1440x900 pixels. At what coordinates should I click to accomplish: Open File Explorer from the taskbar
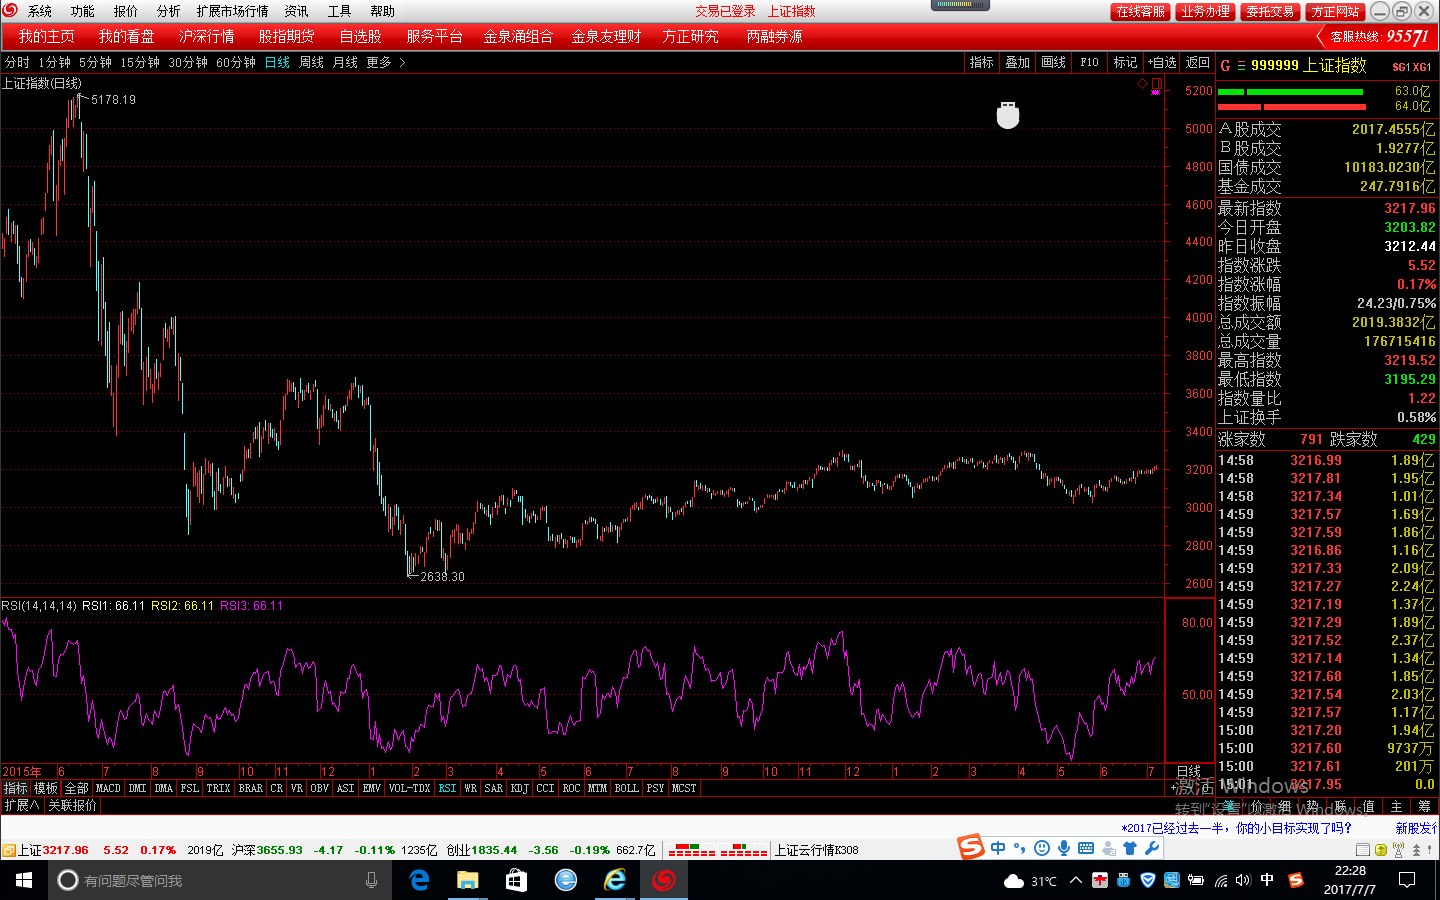[467, 880]
